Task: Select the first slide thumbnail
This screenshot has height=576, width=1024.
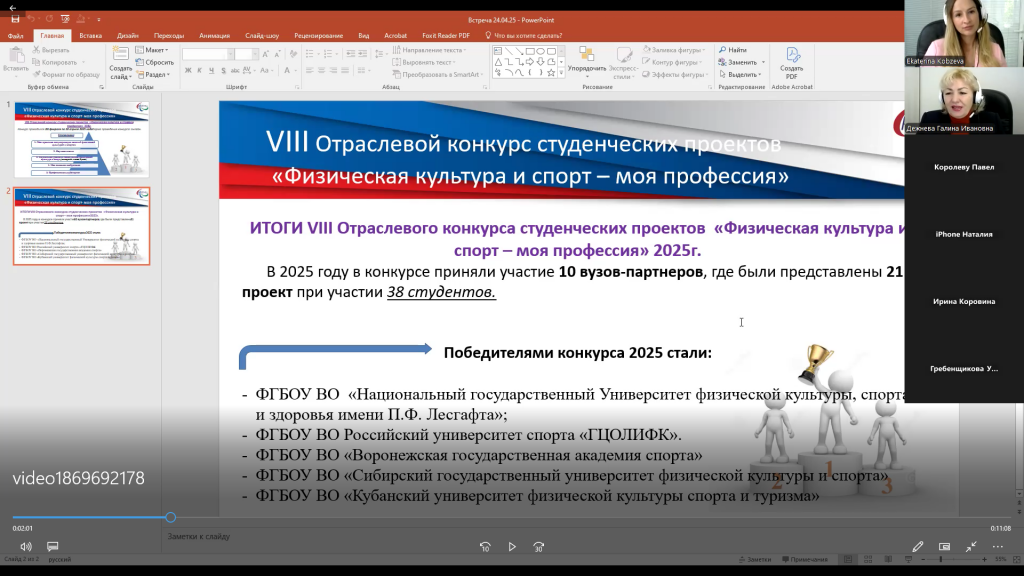Action: point(82,138)
